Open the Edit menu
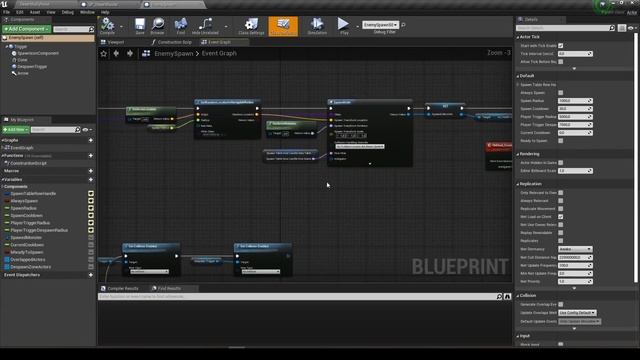The image size is (640, 360). [x=20, y=12]
